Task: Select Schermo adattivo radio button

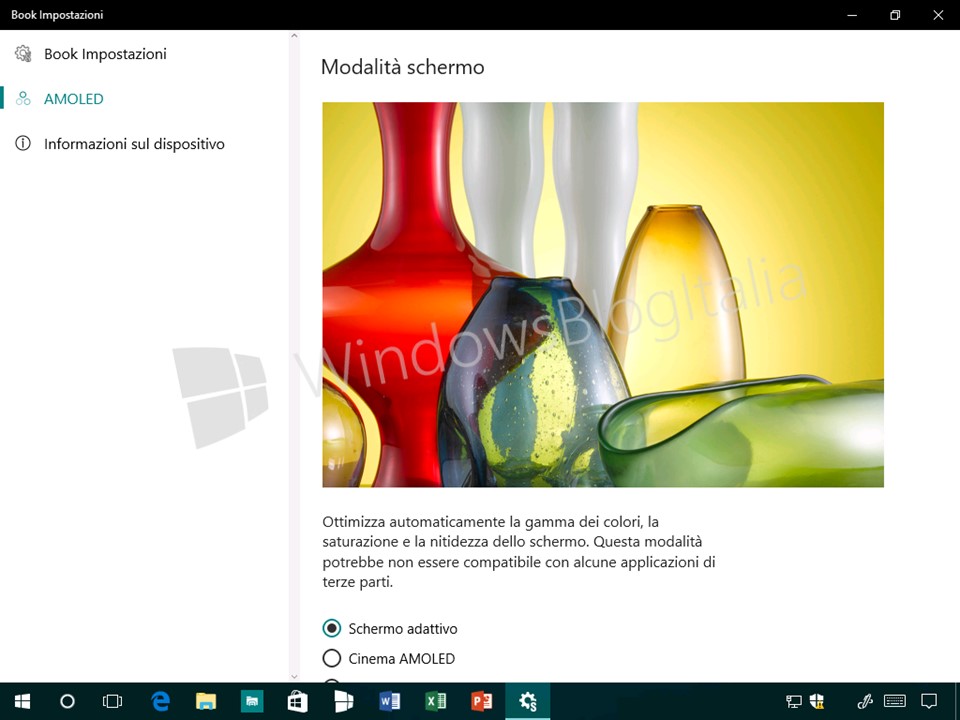Action: [x=331, y=628]
